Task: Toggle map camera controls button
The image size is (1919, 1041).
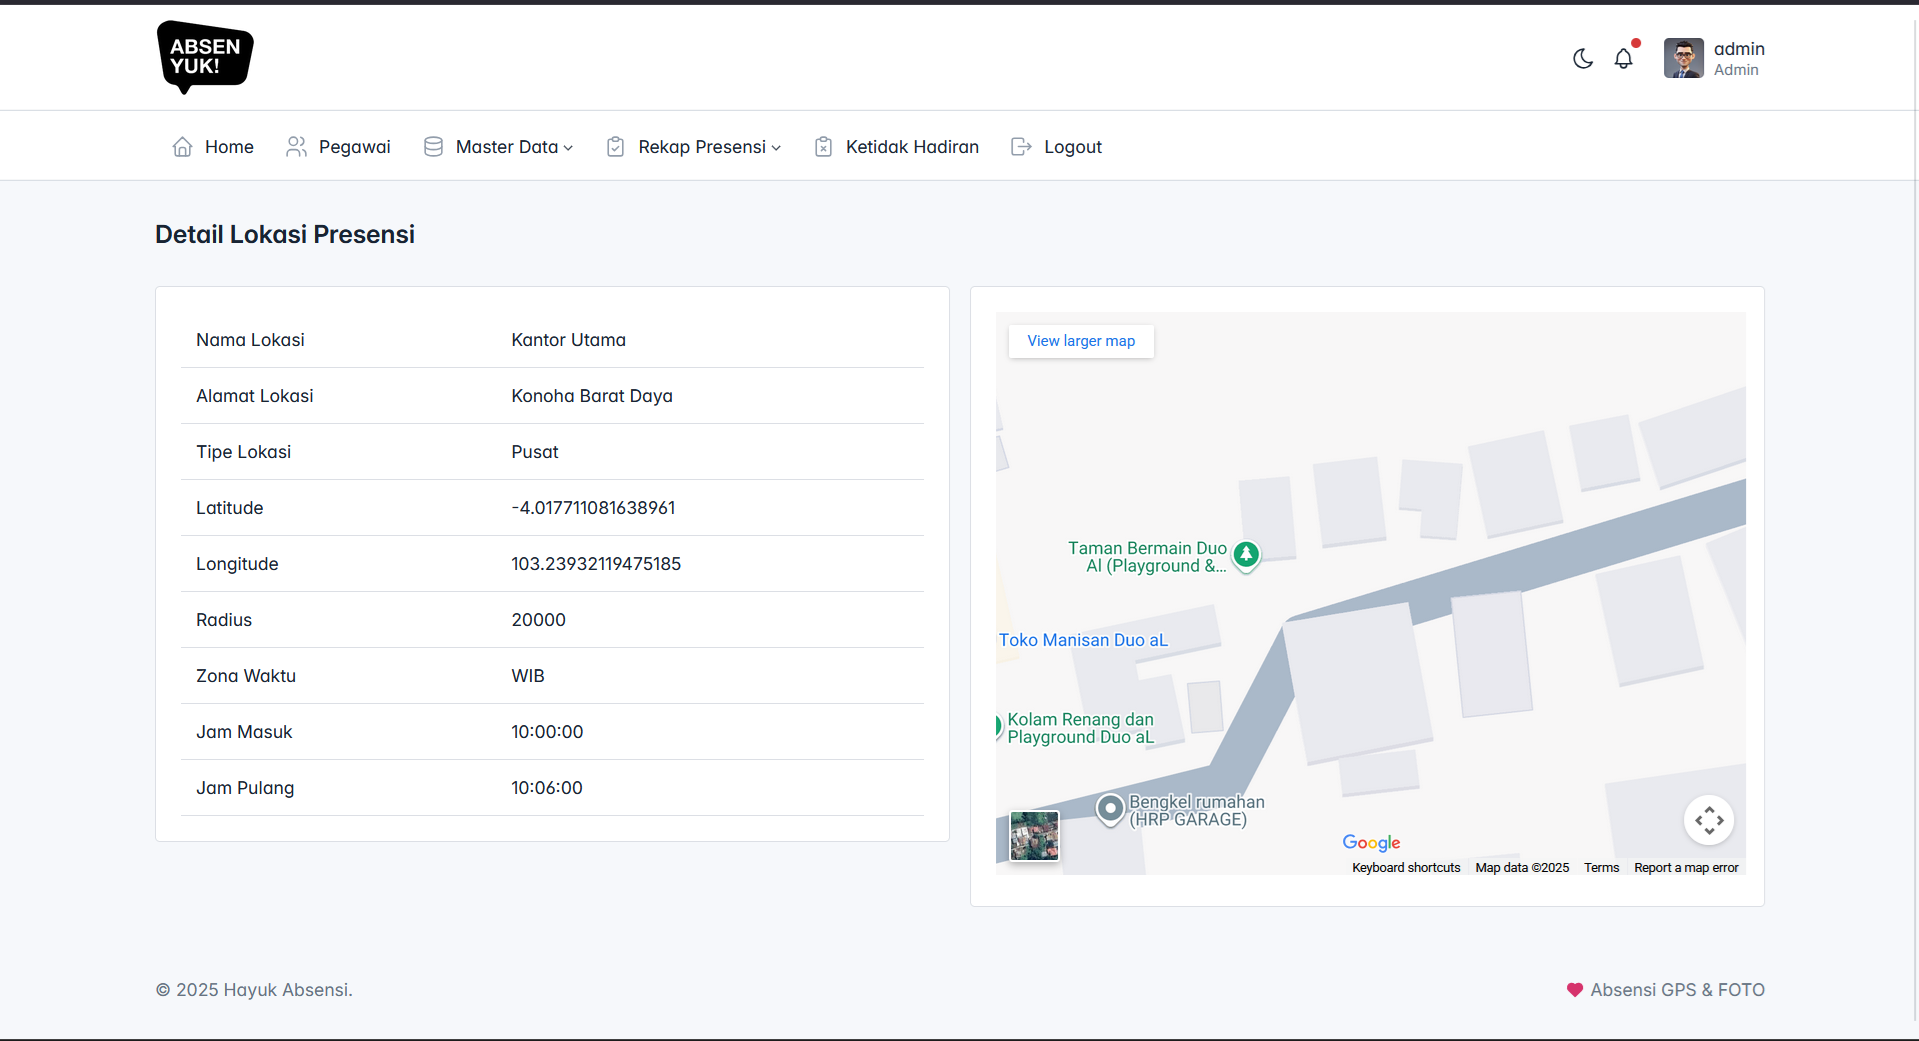Action: point(1709,820)
